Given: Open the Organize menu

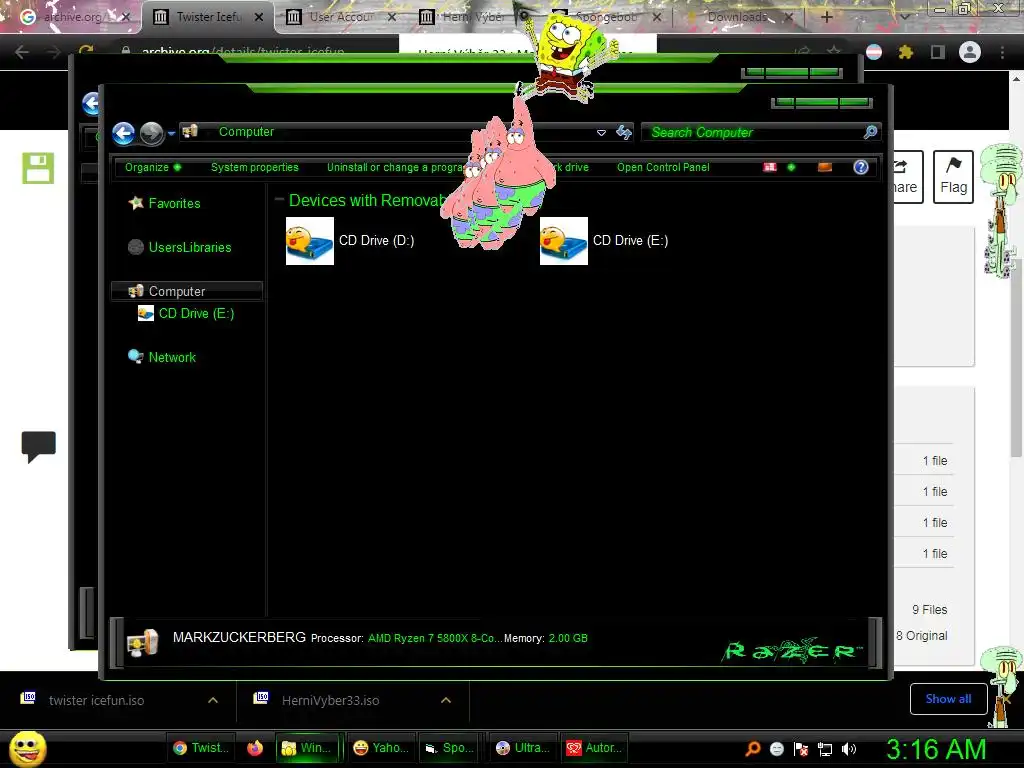Looking at the screenshot, I should [153, 167].
